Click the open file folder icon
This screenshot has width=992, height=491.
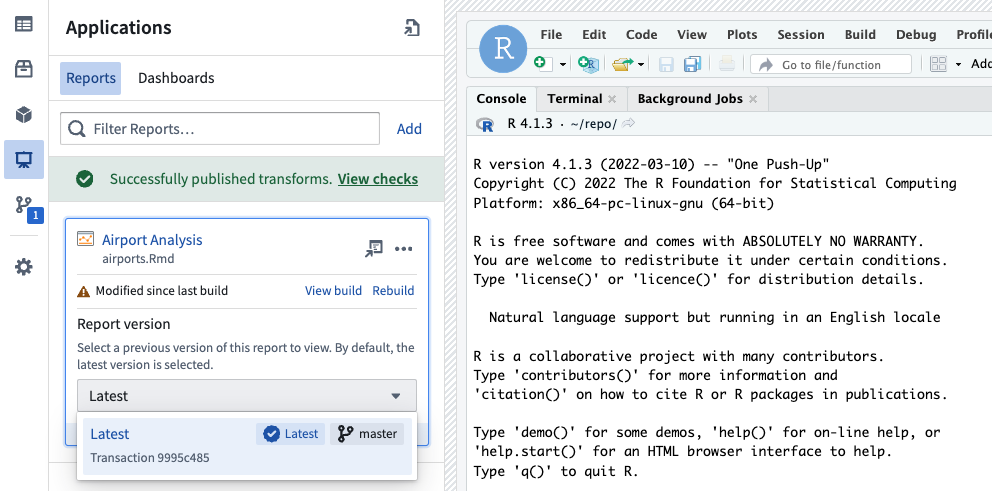[623, 64]
